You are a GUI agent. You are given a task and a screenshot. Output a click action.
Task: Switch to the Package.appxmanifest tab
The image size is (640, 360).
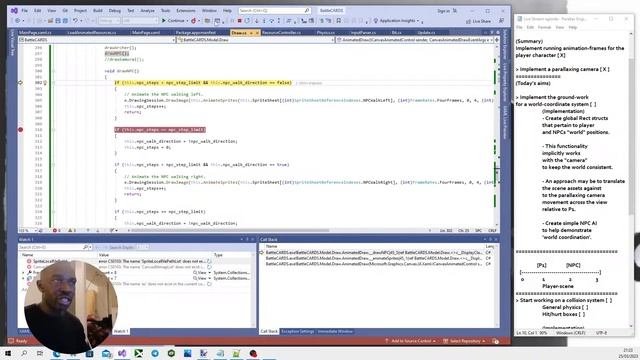196,33
